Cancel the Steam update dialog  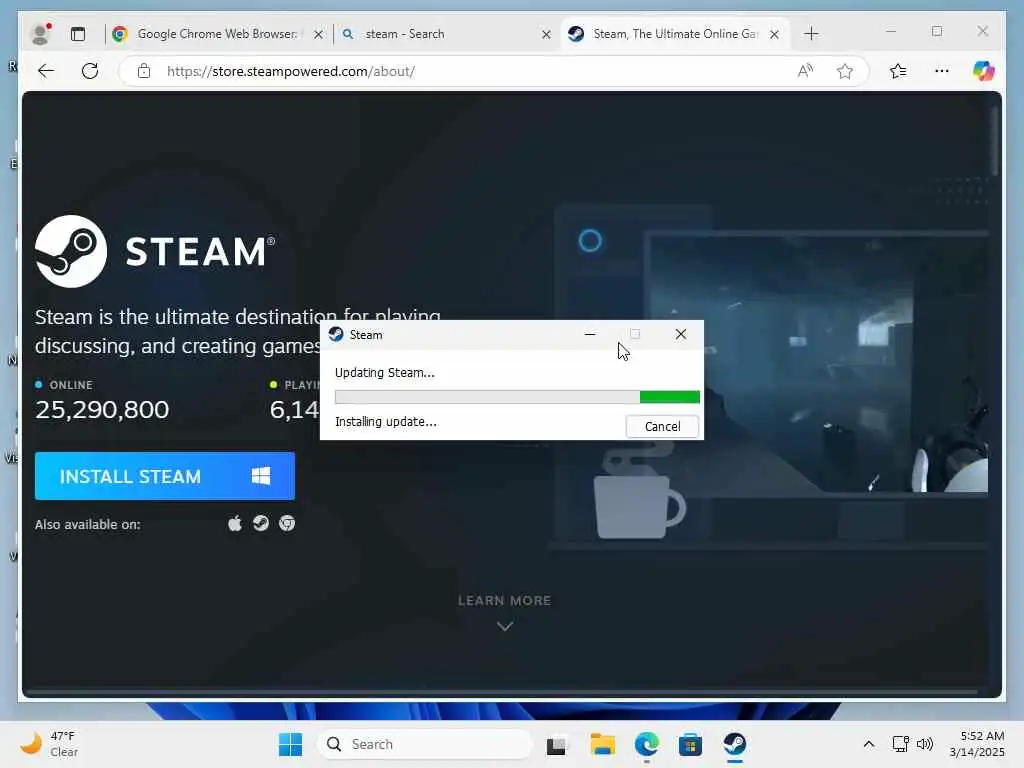click(662, 426)
